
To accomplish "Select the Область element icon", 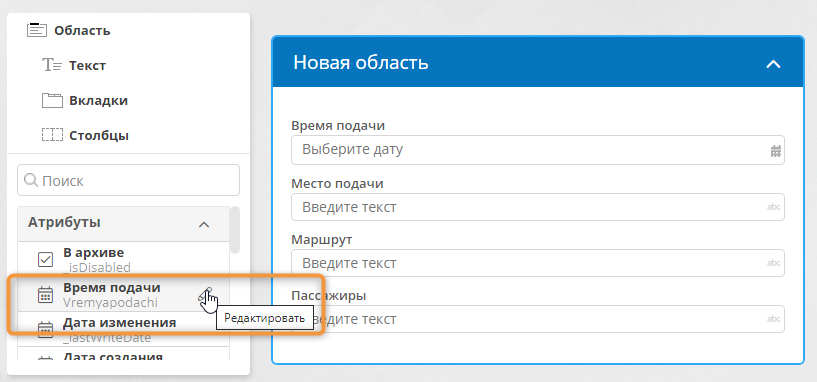I will (x=37, y=30).
